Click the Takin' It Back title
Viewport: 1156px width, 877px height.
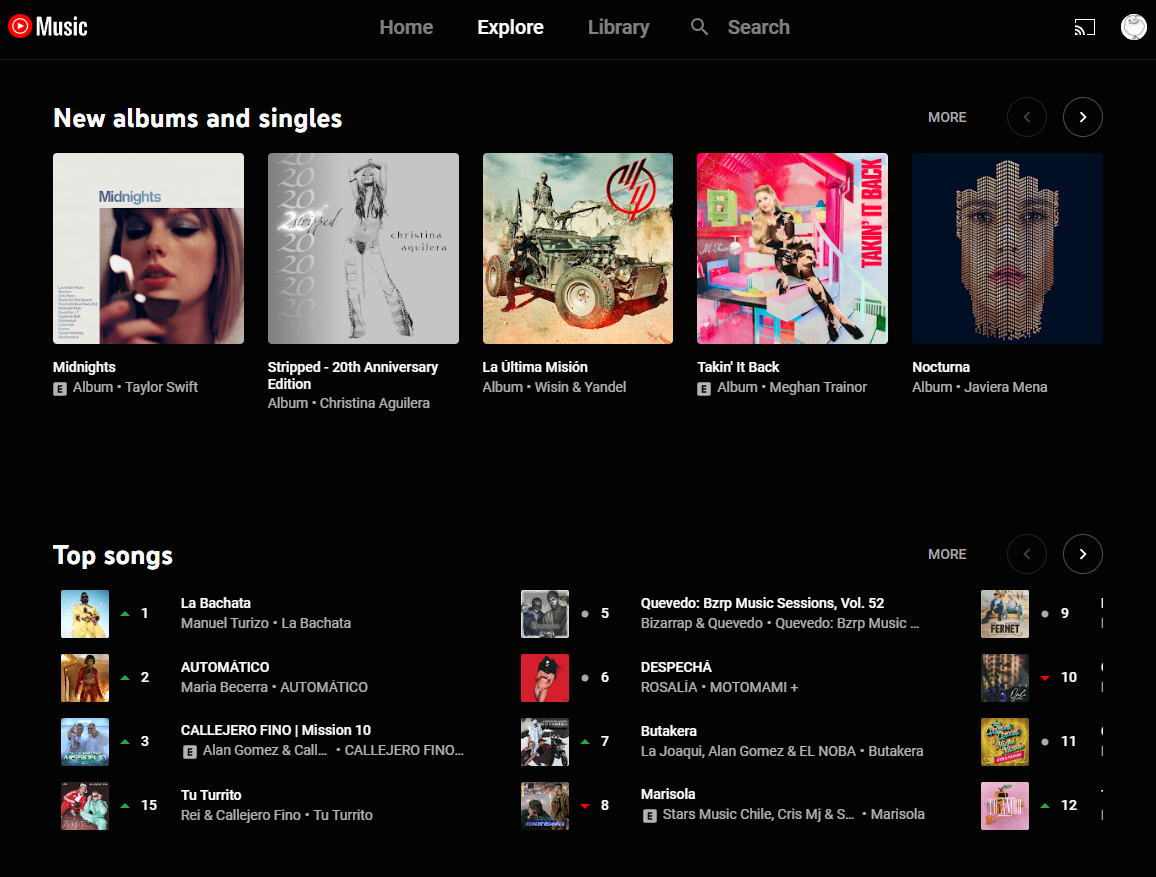tap(738, 367)
